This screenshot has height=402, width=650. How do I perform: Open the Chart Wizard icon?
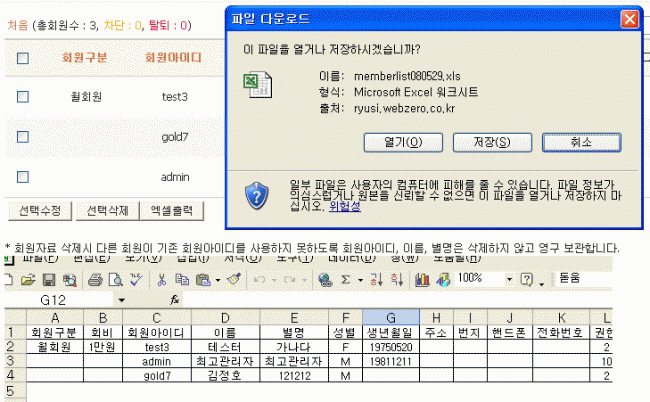(x=422, y=280)
